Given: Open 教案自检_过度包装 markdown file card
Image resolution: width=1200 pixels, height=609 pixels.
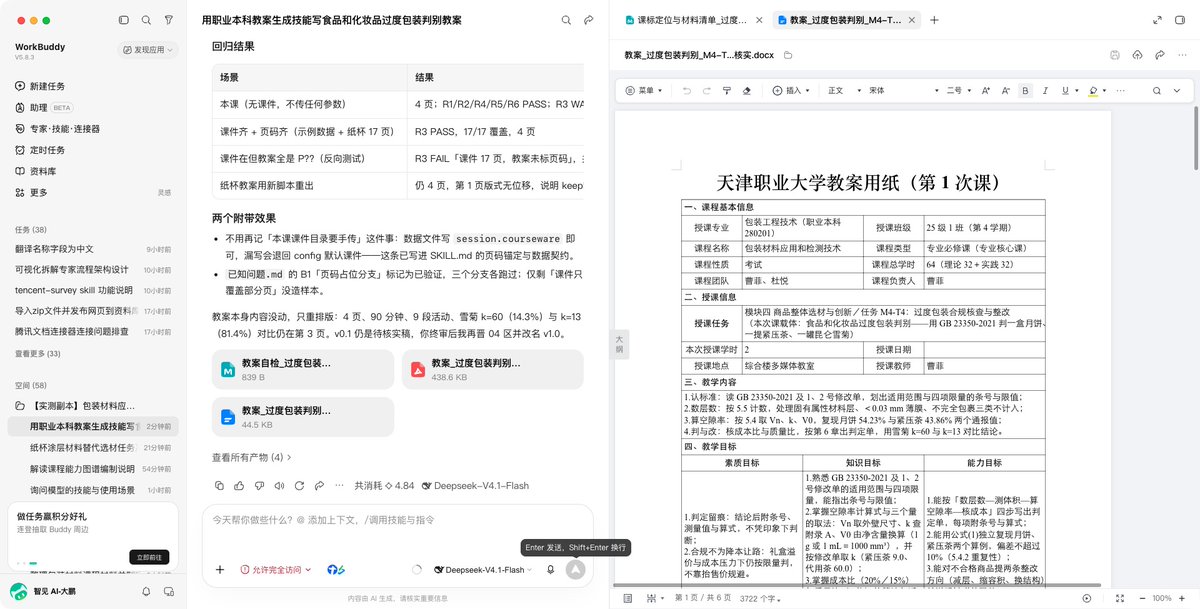Looking at the screenshot, I should [x=303, y=370].
